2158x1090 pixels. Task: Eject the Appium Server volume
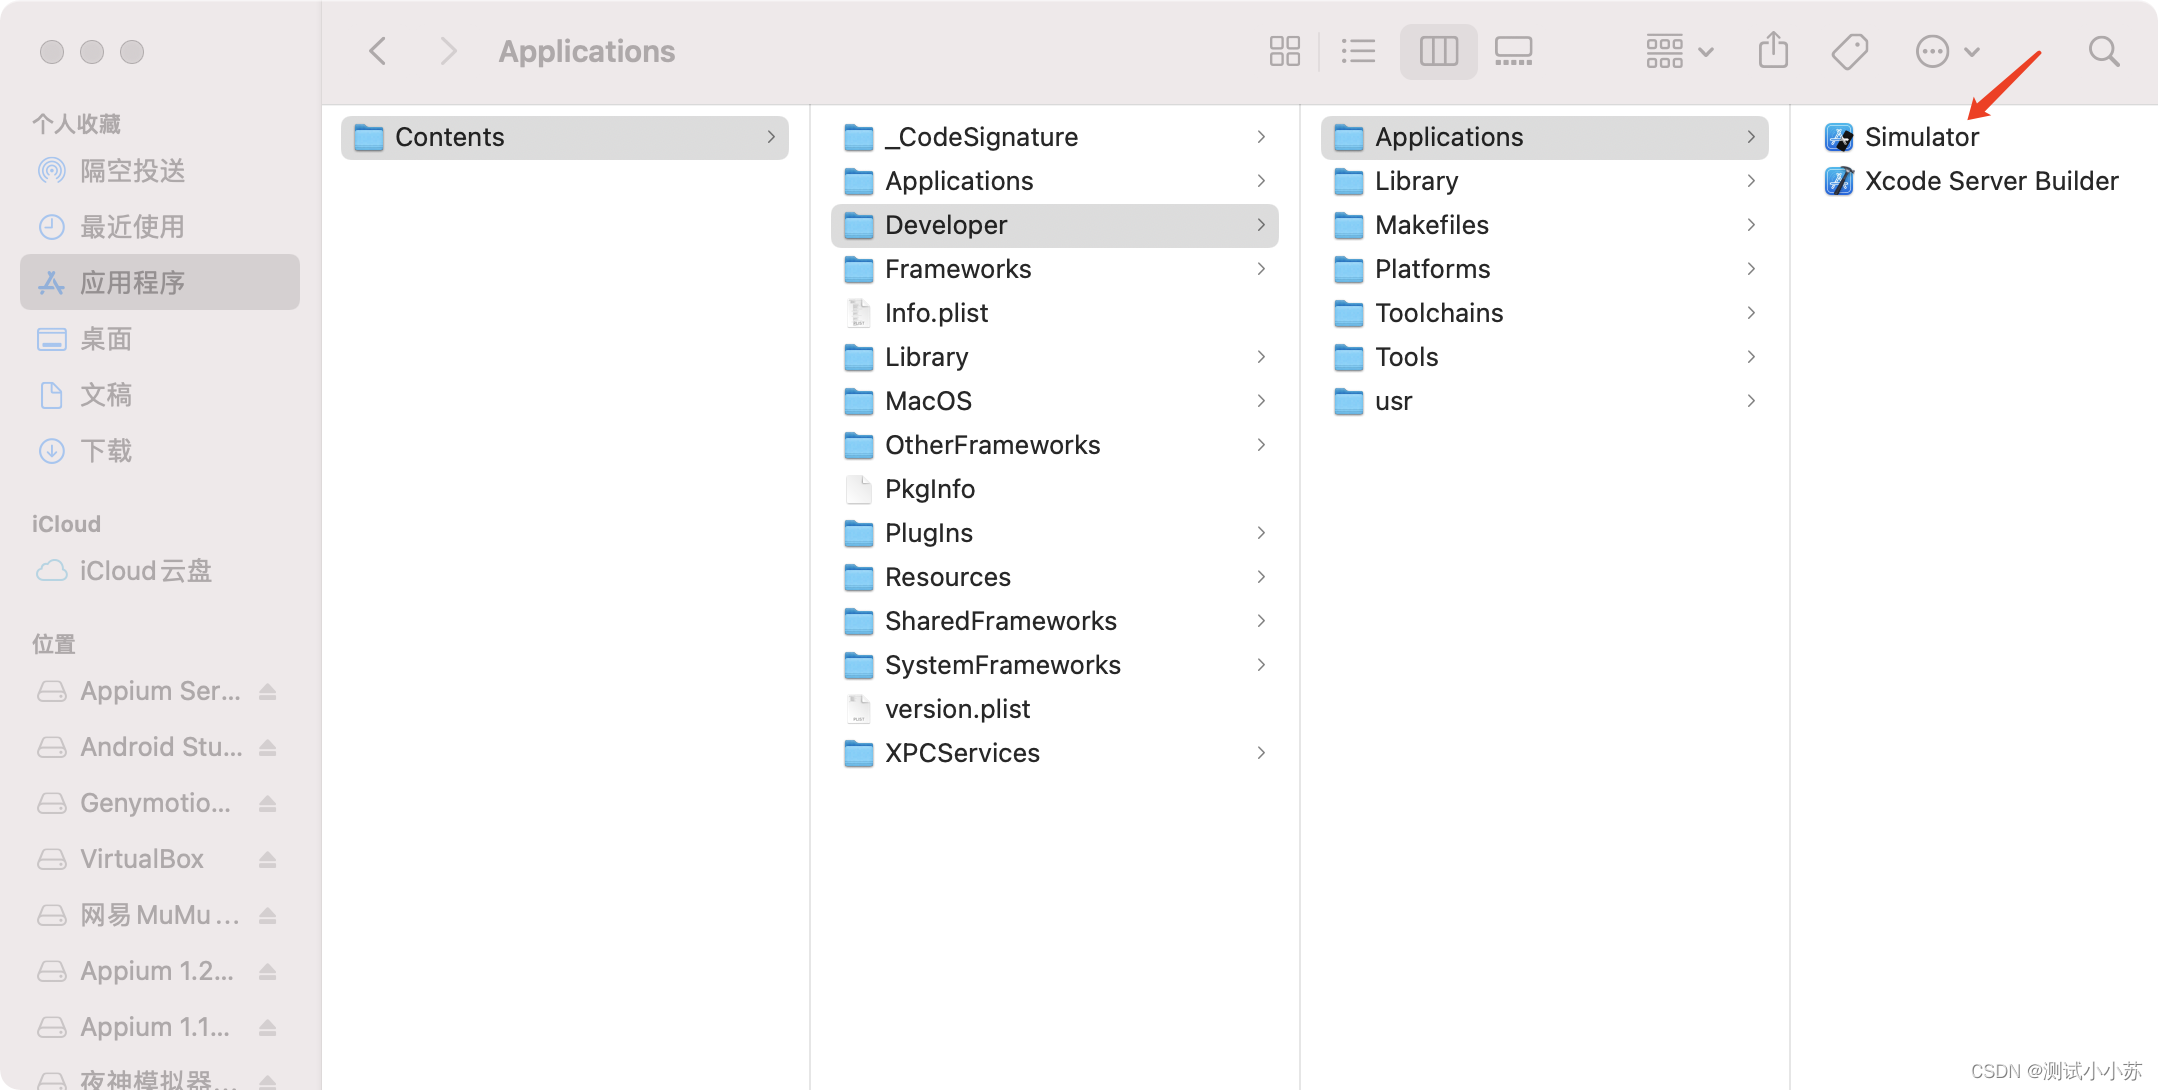click(267, 691)
